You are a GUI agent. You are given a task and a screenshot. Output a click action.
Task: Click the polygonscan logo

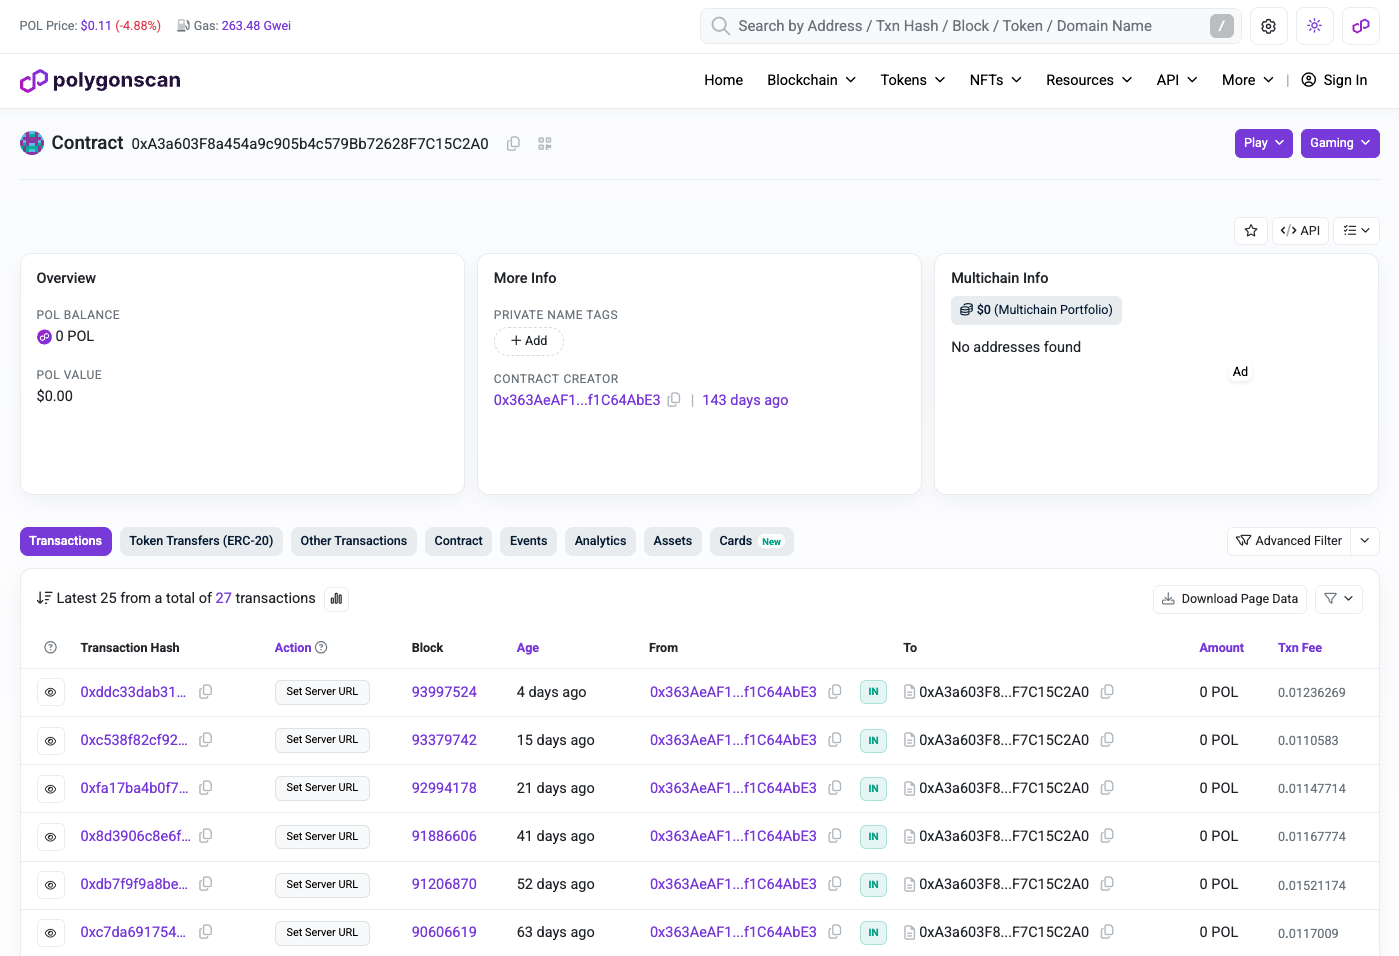[100, 80]
